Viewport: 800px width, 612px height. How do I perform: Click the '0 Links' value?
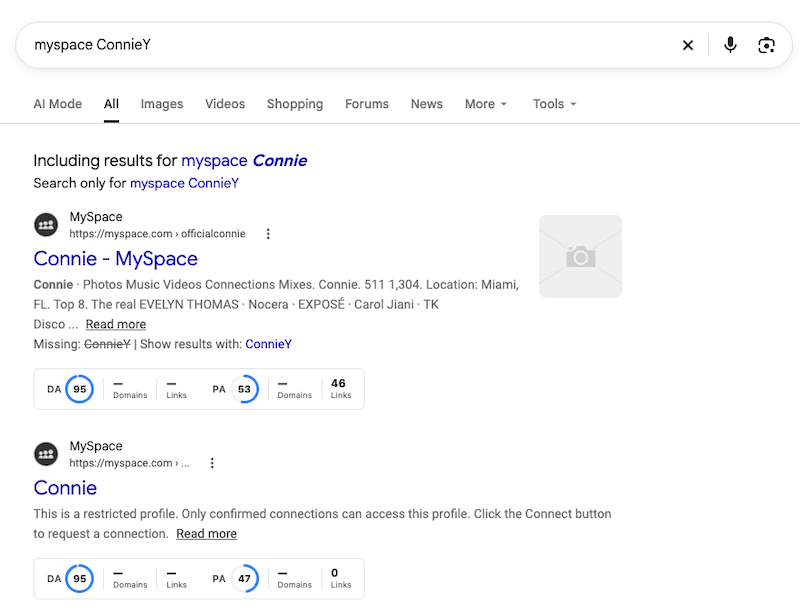[x=340, y=578]
